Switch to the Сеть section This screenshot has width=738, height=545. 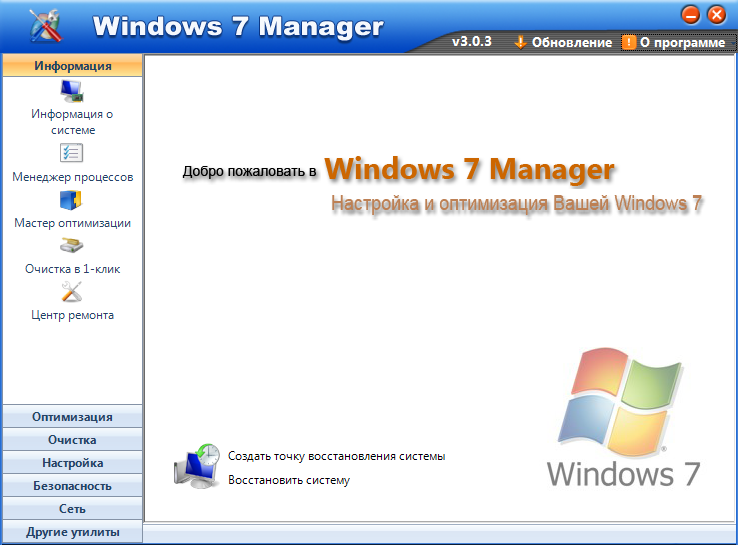click(72, 509)
